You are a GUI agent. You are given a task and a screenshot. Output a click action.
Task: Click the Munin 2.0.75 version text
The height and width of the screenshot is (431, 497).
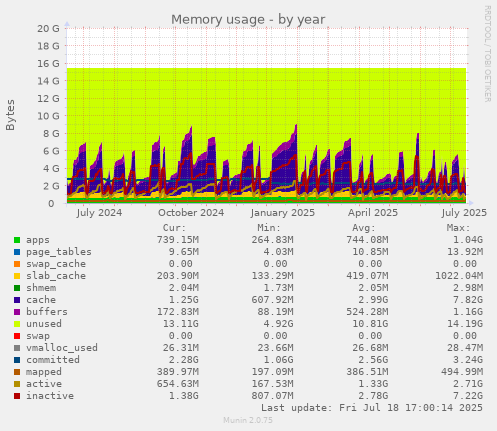248,420
